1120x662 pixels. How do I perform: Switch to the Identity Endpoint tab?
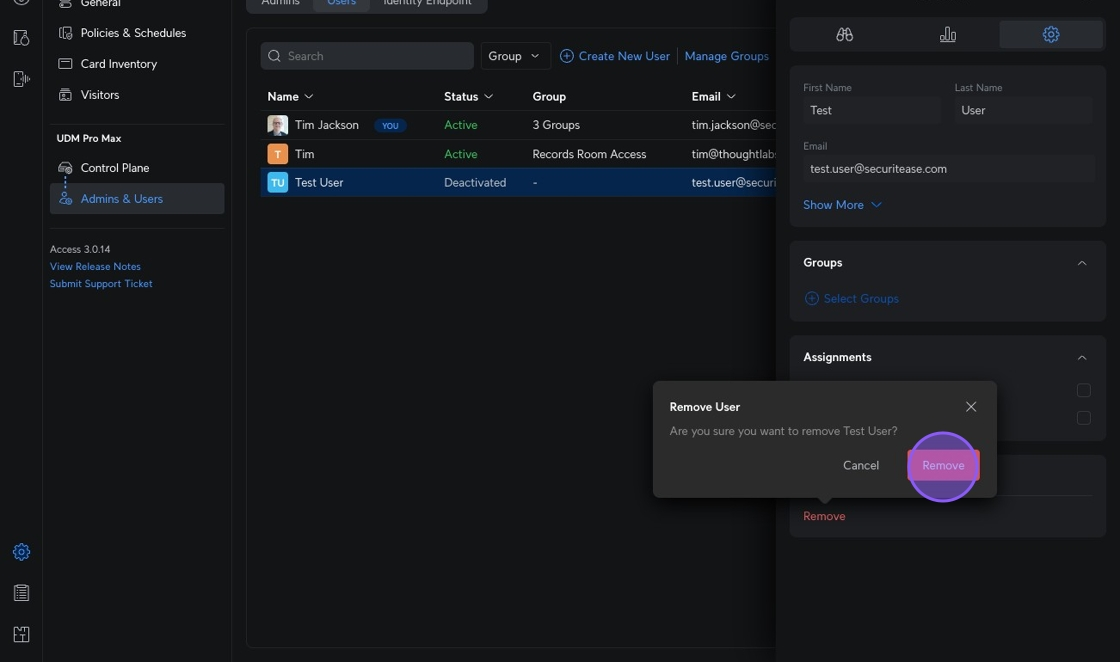[427, 3]
